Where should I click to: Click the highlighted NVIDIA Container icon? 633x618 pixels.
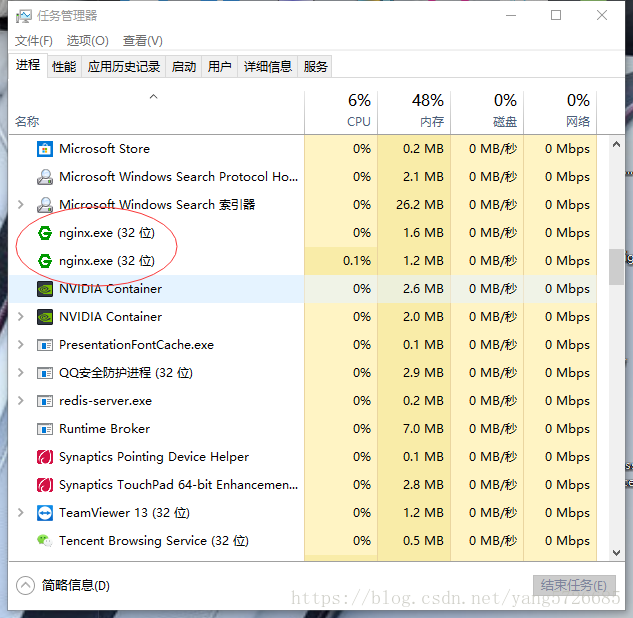click(x=45, y=289)
